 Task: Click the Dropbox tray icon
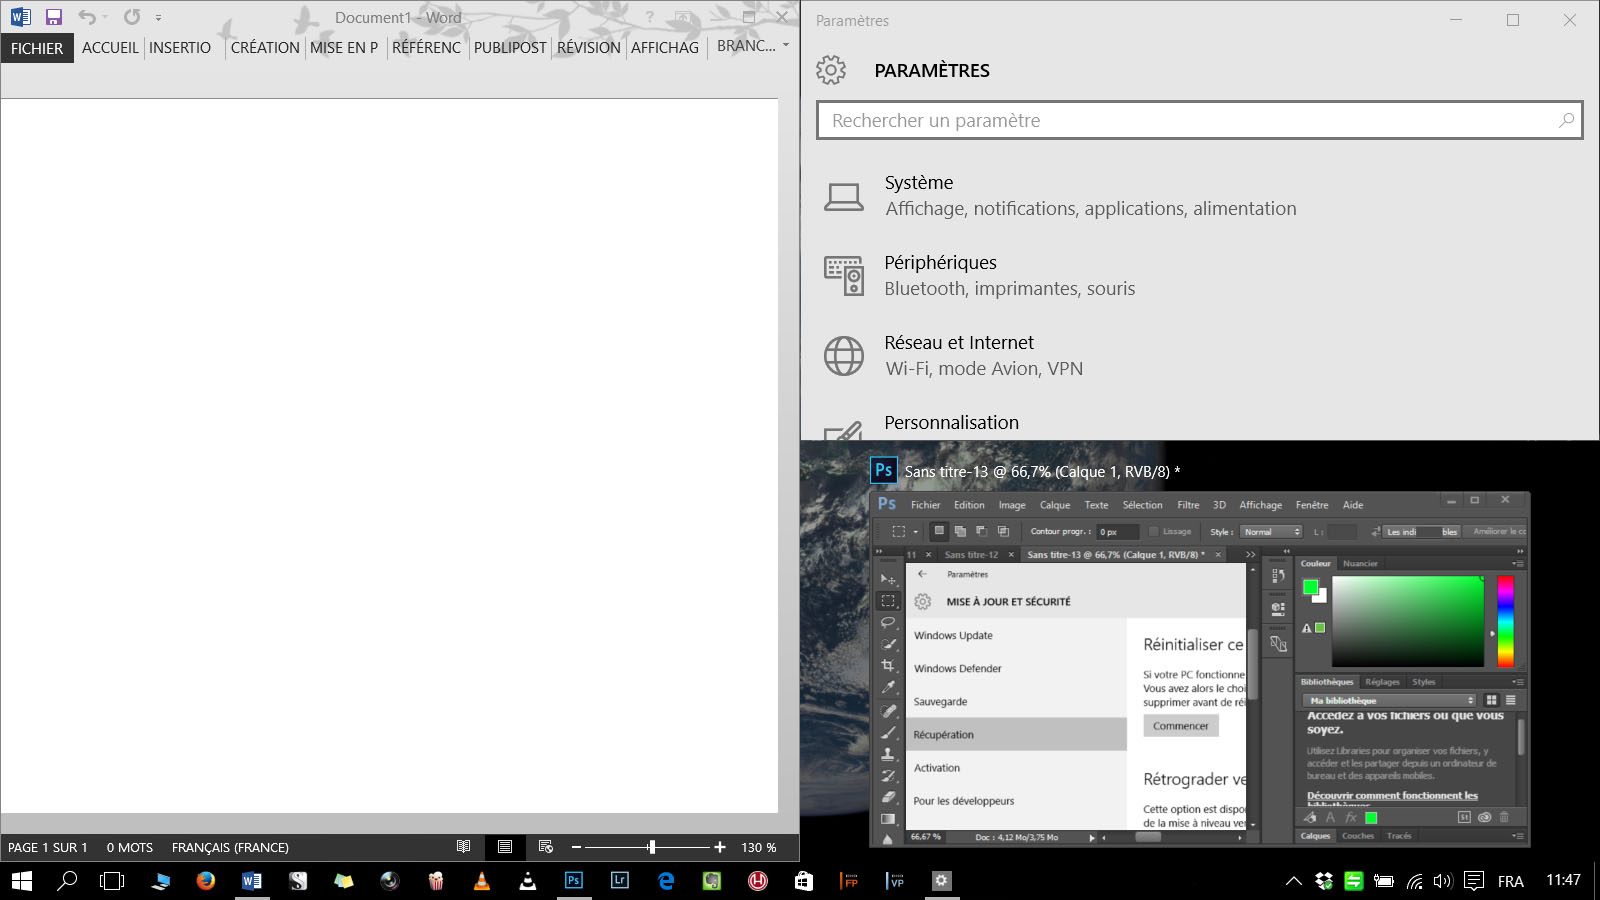1324,881
